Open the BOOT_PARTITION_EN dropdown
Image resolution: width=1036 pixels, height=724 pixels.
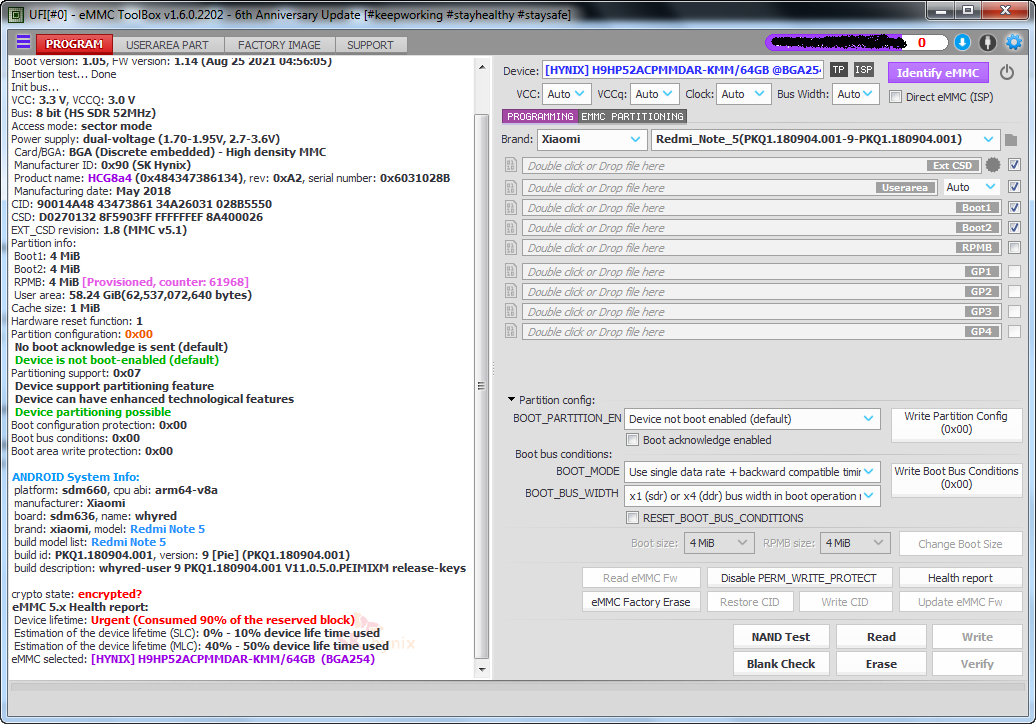click(752, 419)
